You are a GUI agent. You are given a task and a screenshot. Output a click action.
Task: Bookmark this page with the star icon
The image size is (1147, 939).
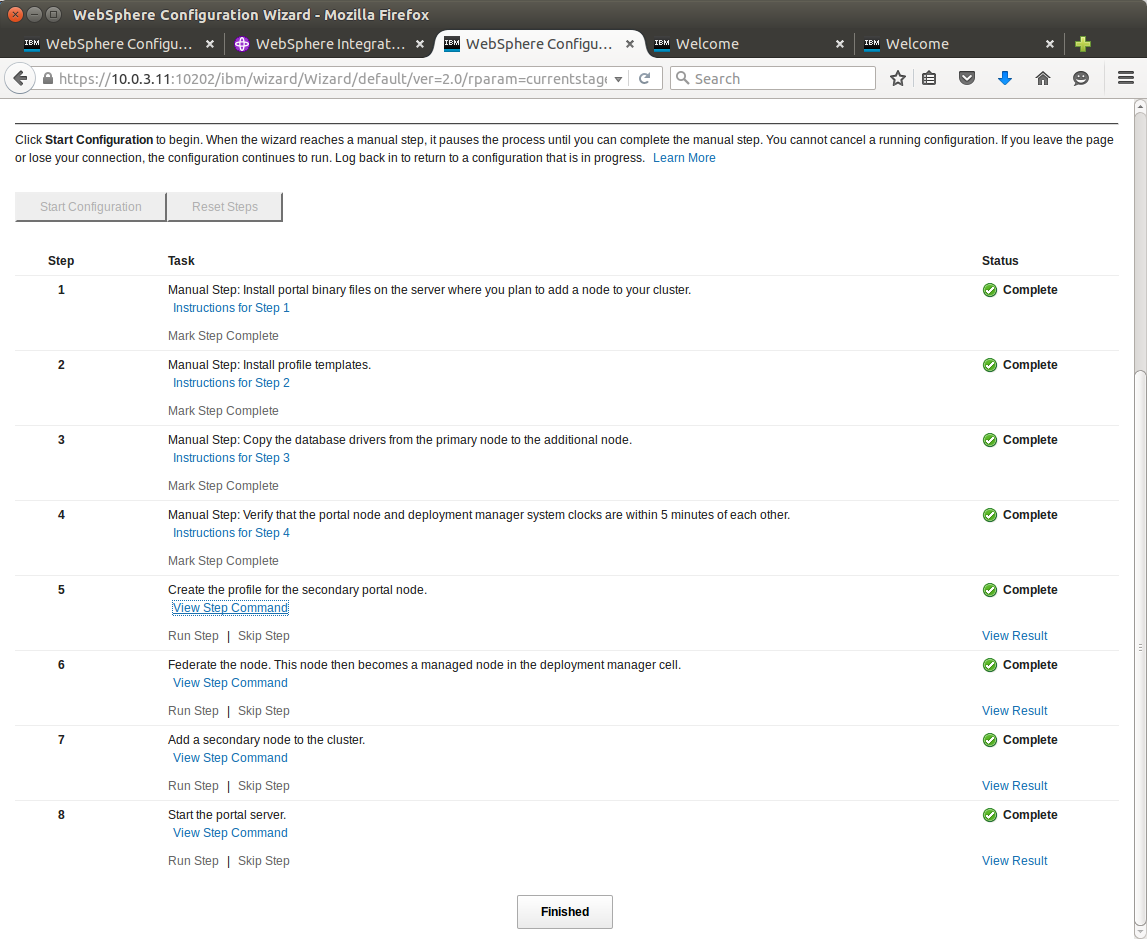(x=898, y=78)
